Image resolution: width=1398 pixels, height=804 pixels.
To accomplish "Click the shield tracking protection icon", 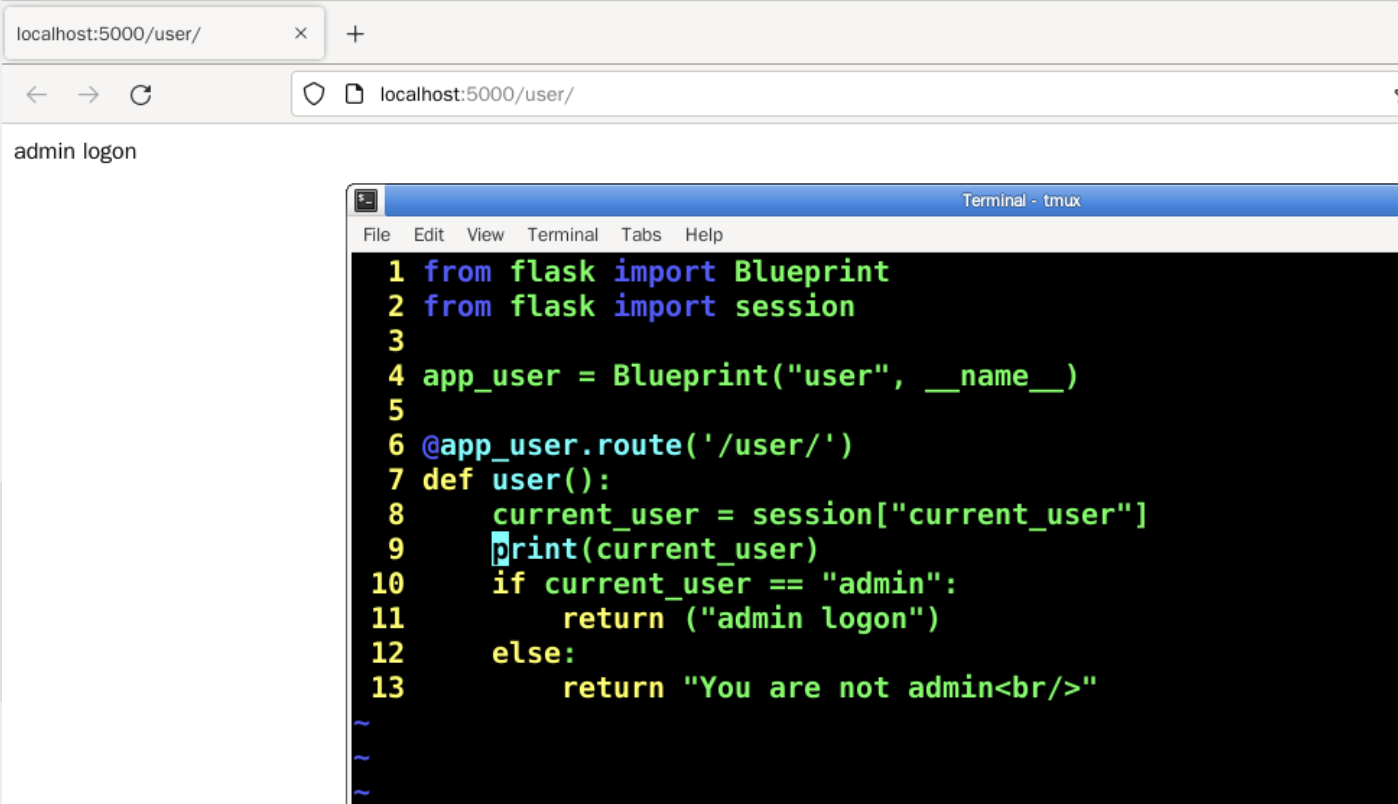I will pyautogui.click(x=314, y=94).
